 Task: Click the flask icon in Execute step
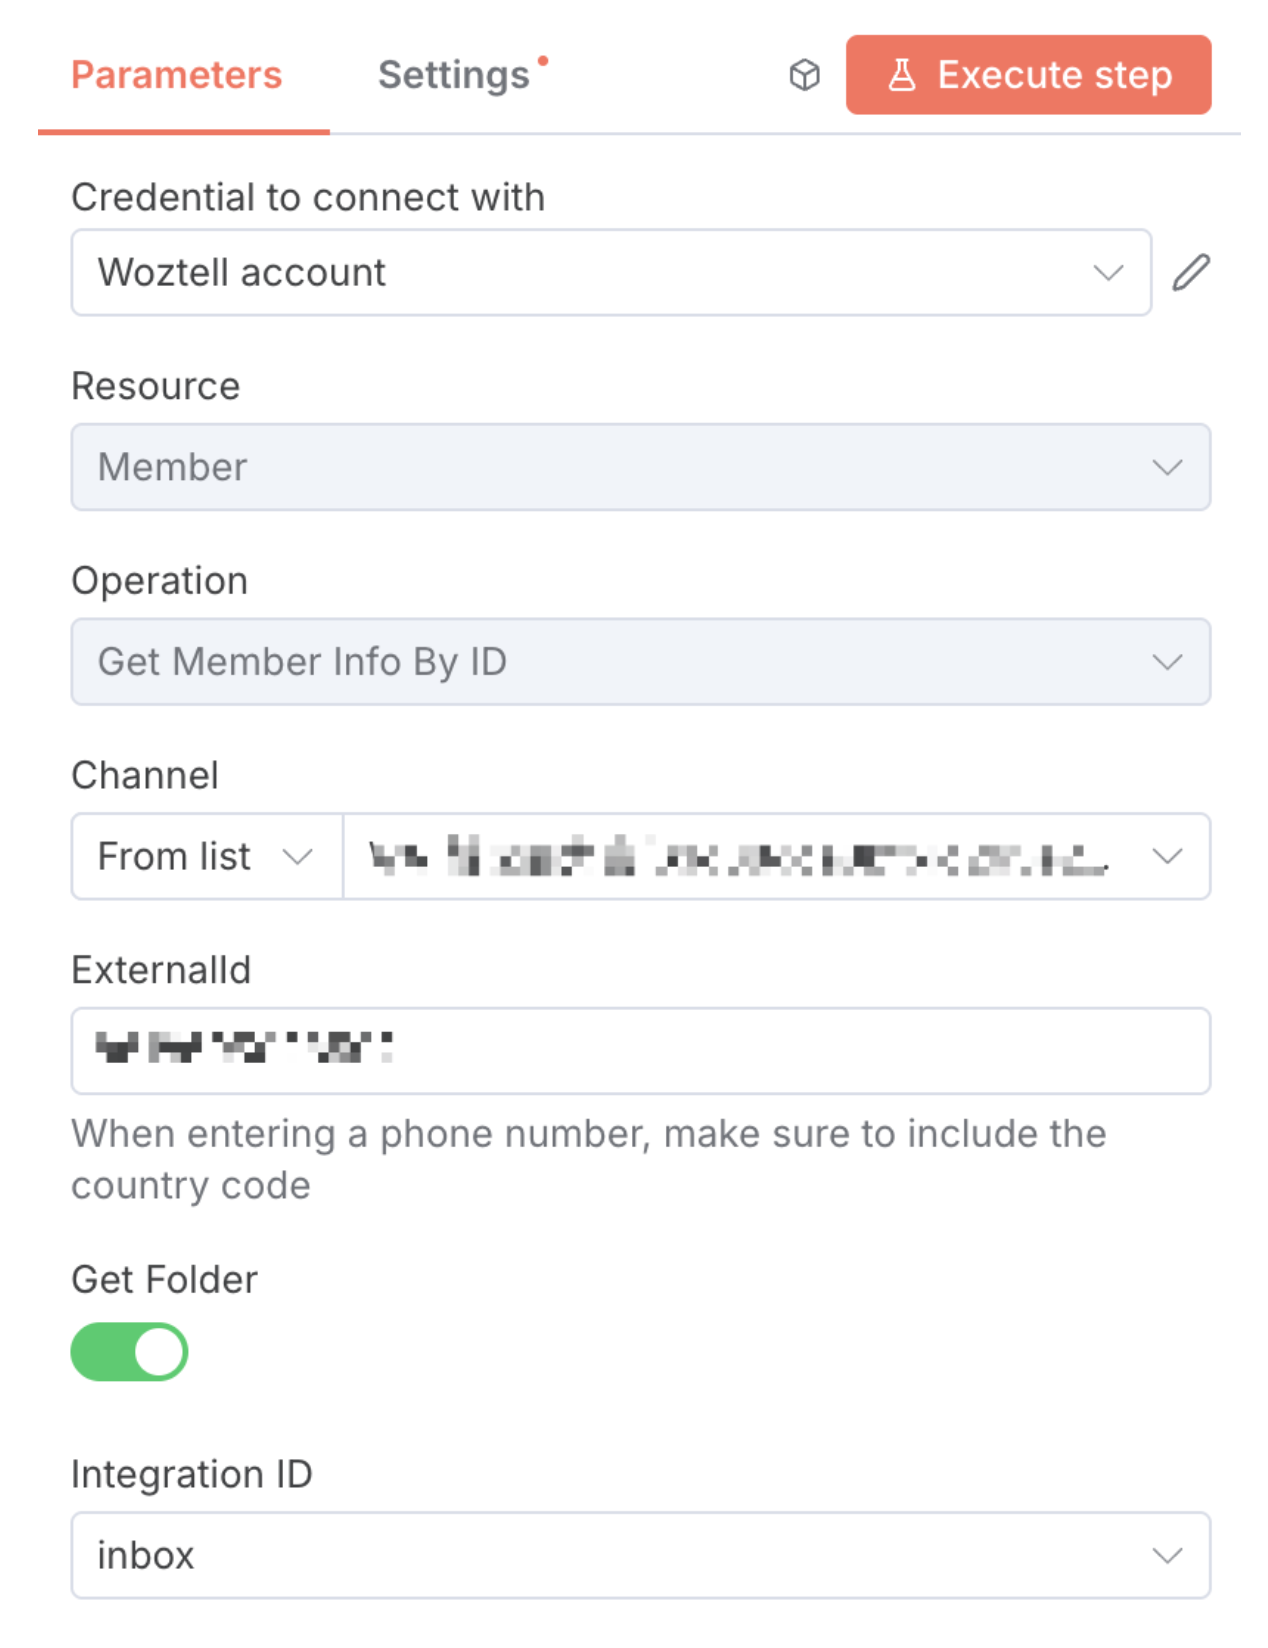[902, 75]
